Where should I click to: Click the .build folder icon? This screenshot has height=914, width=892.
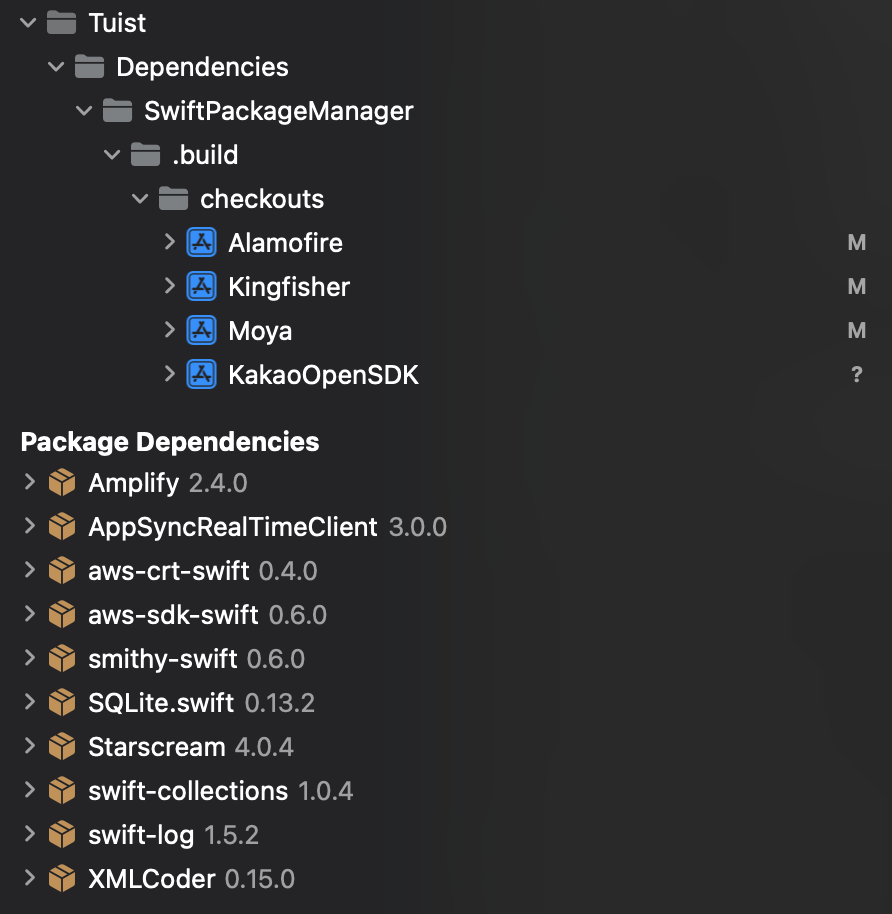145,155
